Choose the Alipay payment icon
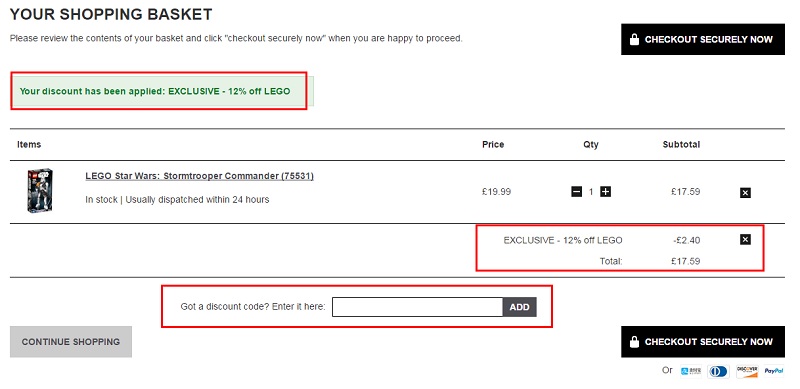Viewport: 800px width, 389px height. pyautogui.click(x=691, y=371)
